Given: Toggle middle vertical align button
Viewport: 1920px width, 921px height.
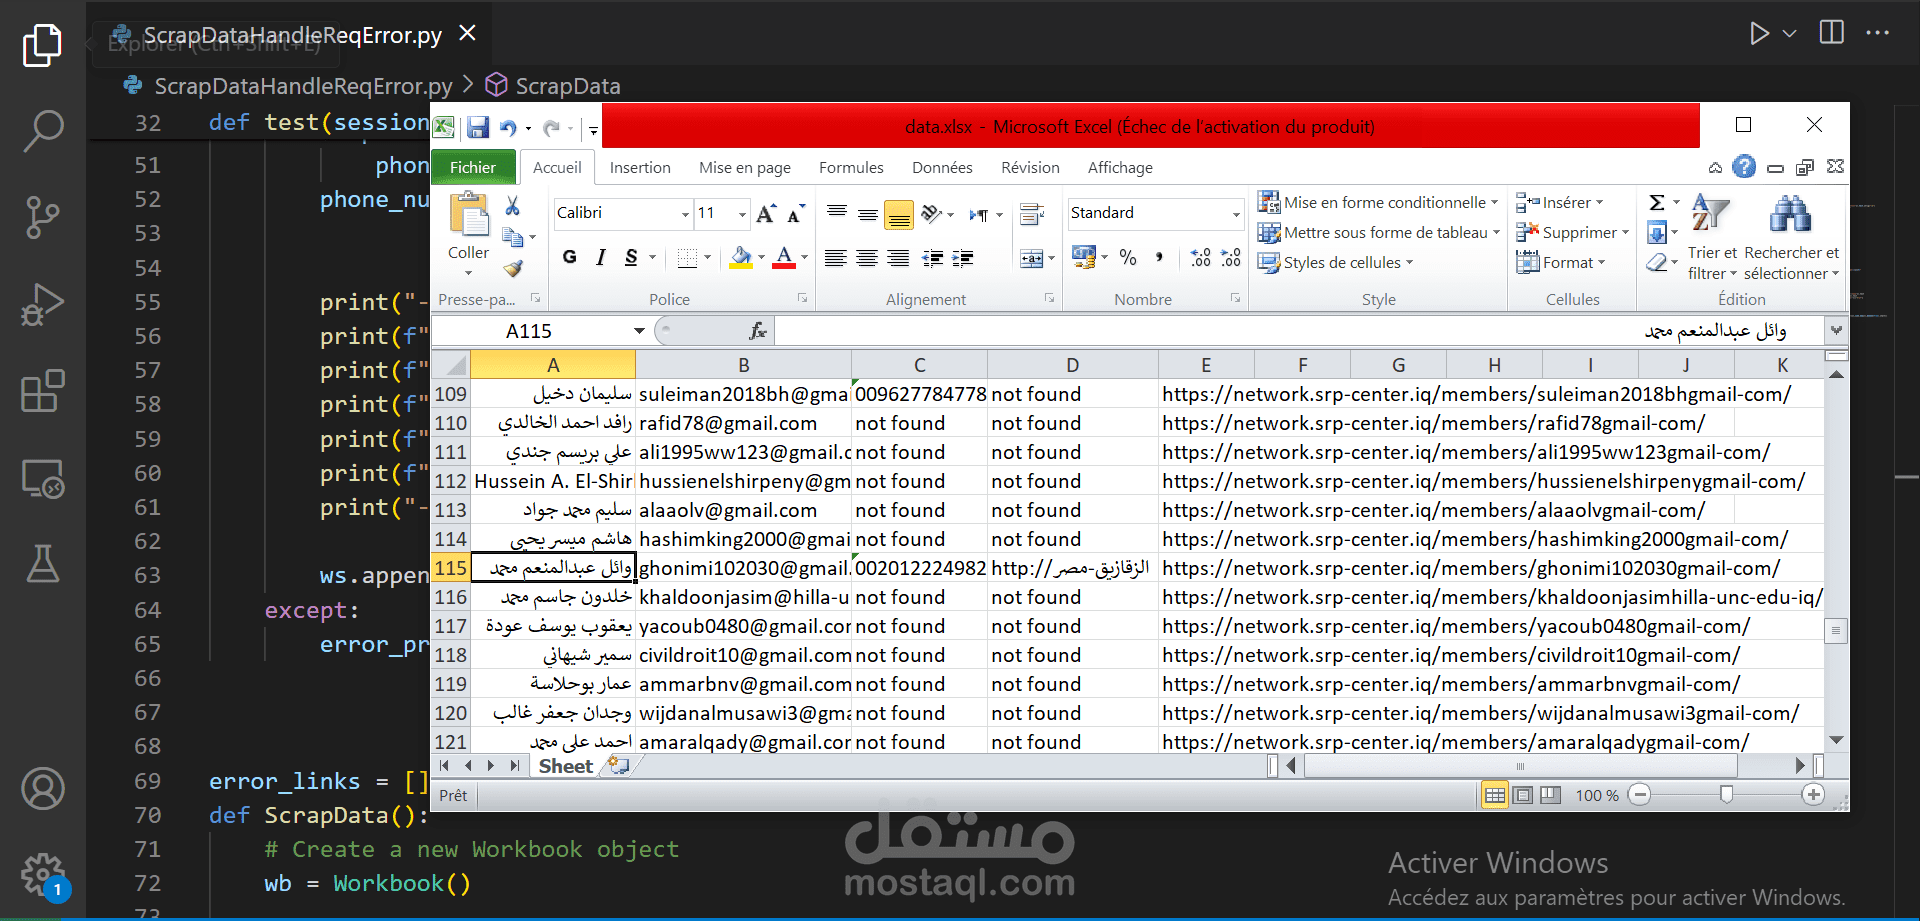Looking at the screenshot, I should coord(868,213).
